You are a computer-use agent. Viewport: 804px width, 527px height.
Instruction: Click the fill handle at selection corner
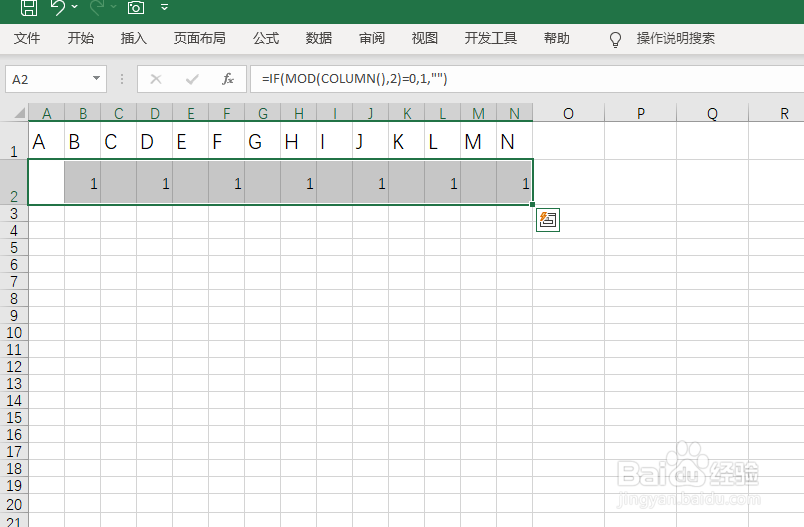click(532, 204)
